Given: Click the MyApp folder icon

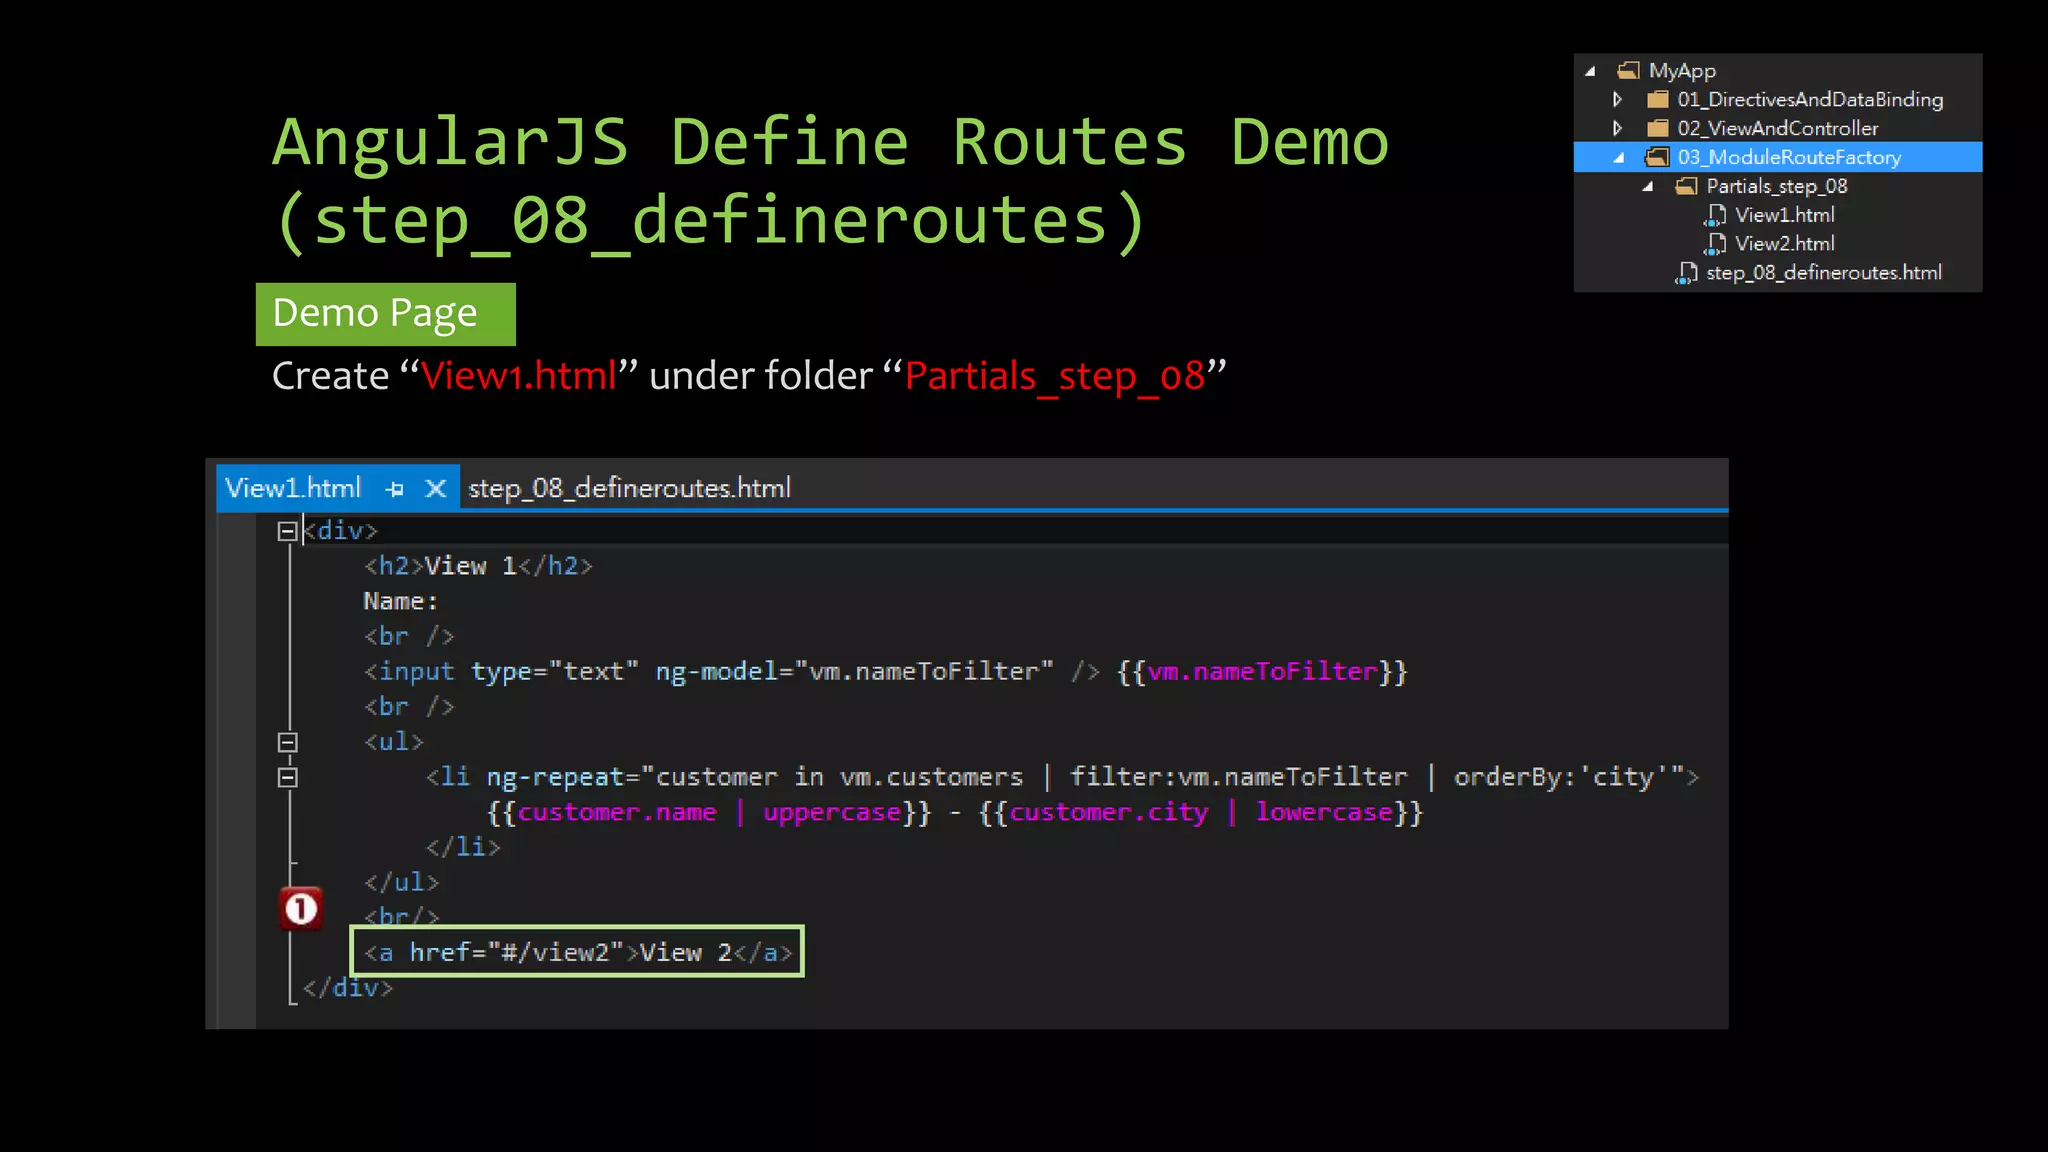Looking at the screenshot, I should pos(1629,70).
